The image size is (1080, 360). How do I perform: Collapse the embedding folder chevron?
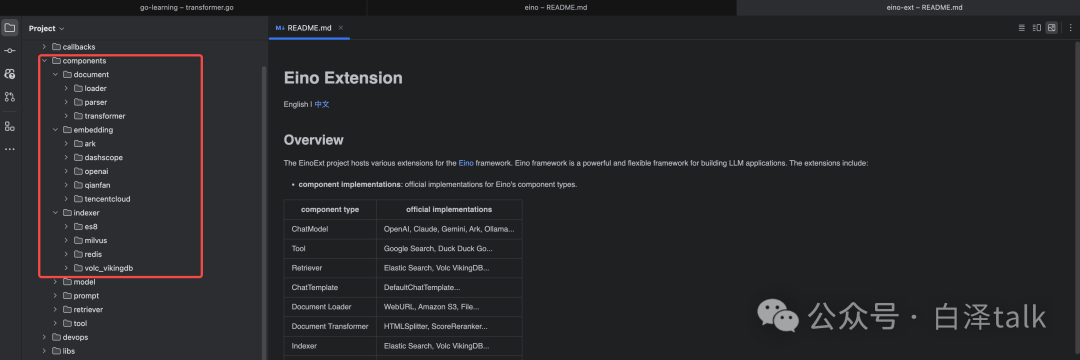click(56, 129)
